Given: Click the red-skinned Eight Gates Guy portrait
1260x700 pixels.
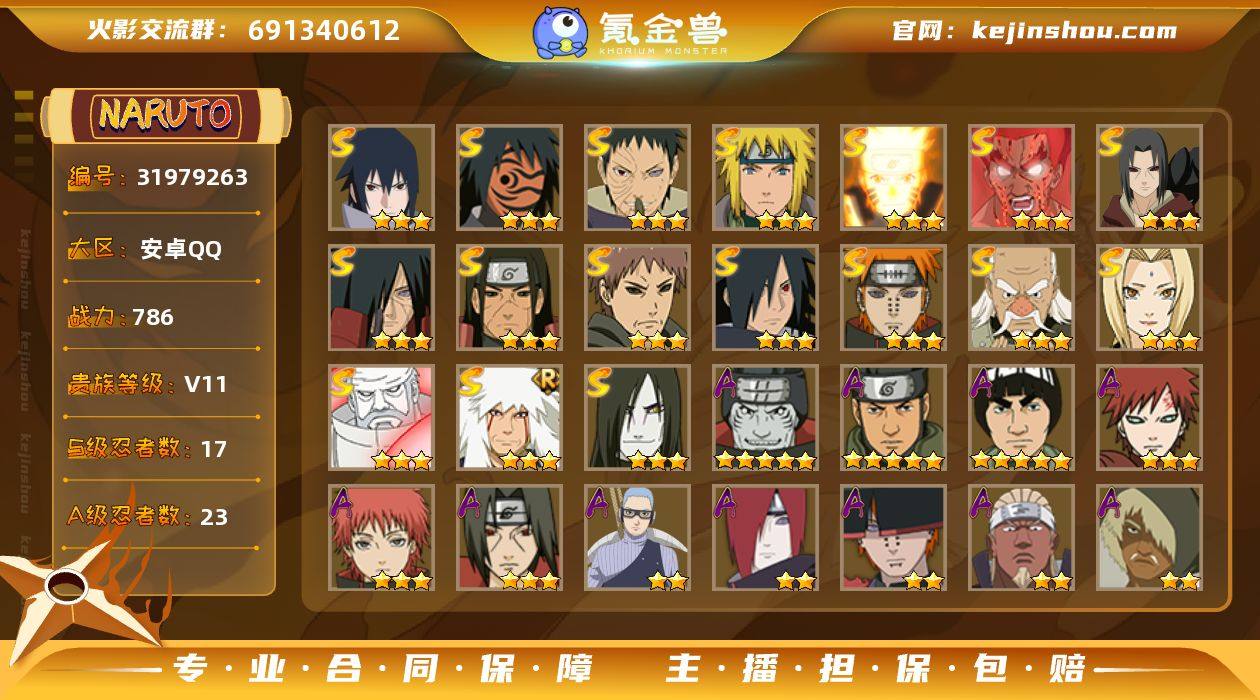Looking at the screenshot, I should pos(1022,178).
